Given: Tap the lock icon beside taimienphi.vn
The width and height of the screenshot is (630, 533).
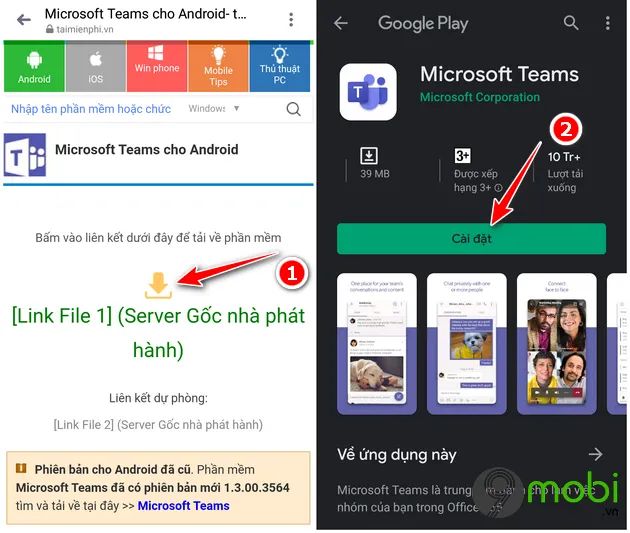Looking at the screenshot, I should tap(49, 29).
